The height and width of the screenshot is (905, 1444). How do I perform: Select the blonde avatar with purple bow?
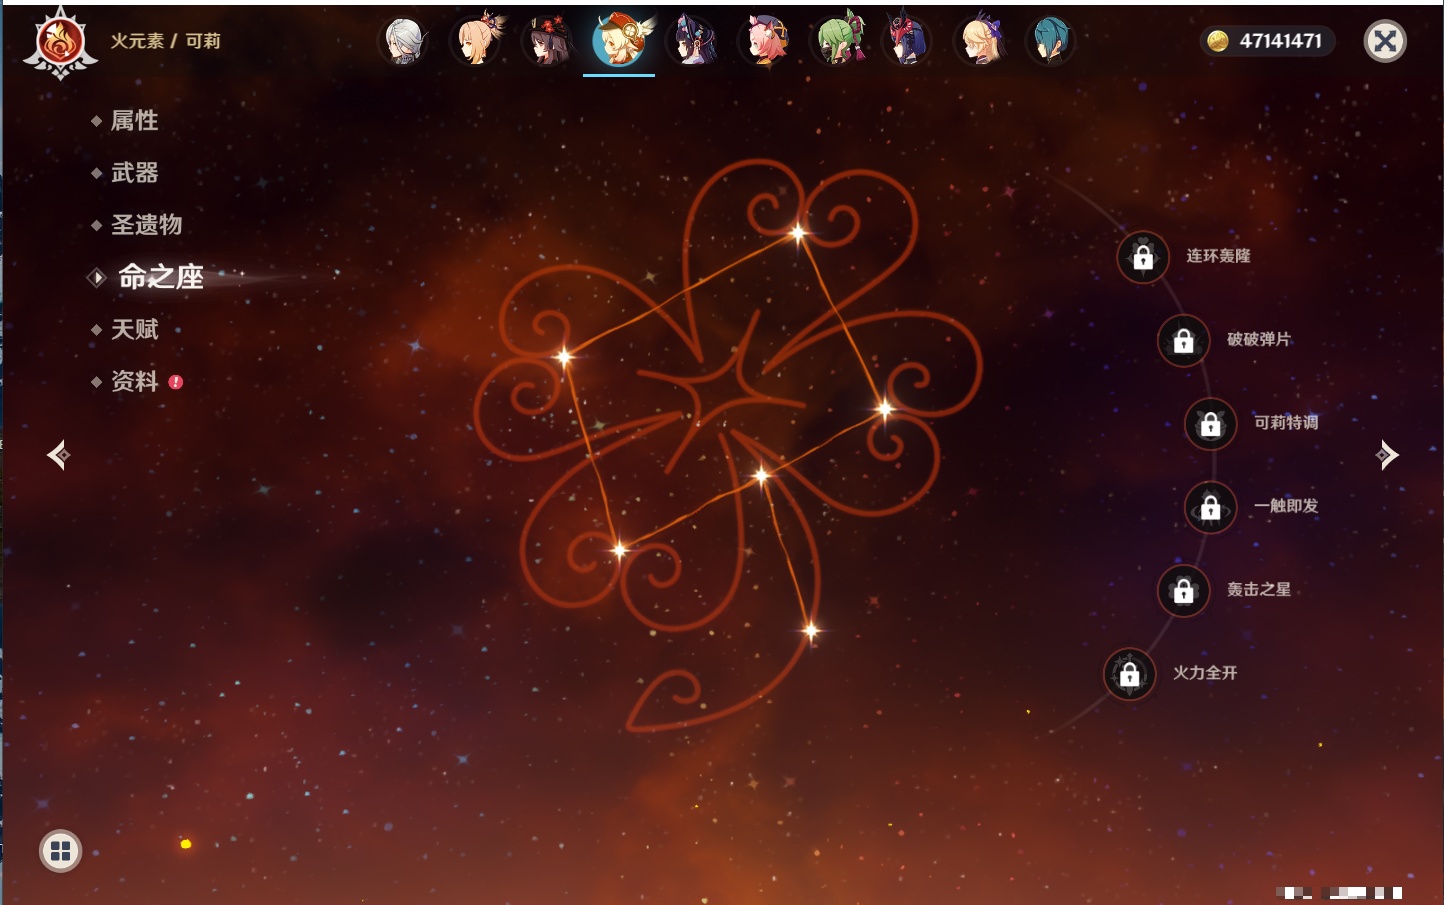[980, 41]
